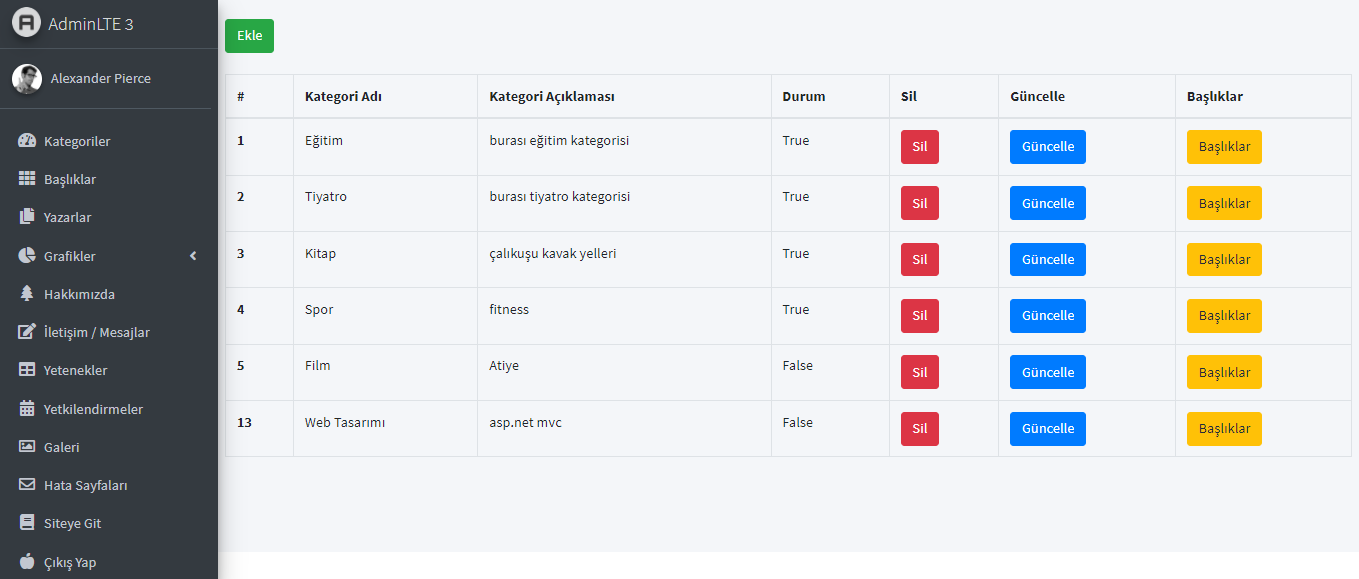Open Başlıklar for the Eğitim row
Viewport: 1359px width, 579px height.
coord(1224,147)
